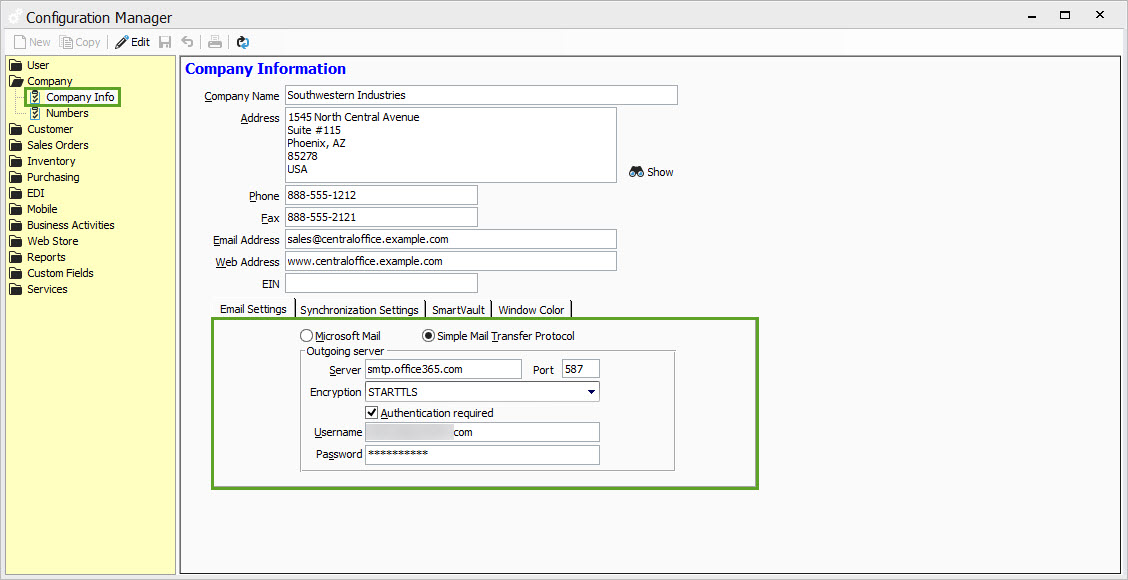Click the binoculars Show button
1128x580 pixels.
coord(651,172)
